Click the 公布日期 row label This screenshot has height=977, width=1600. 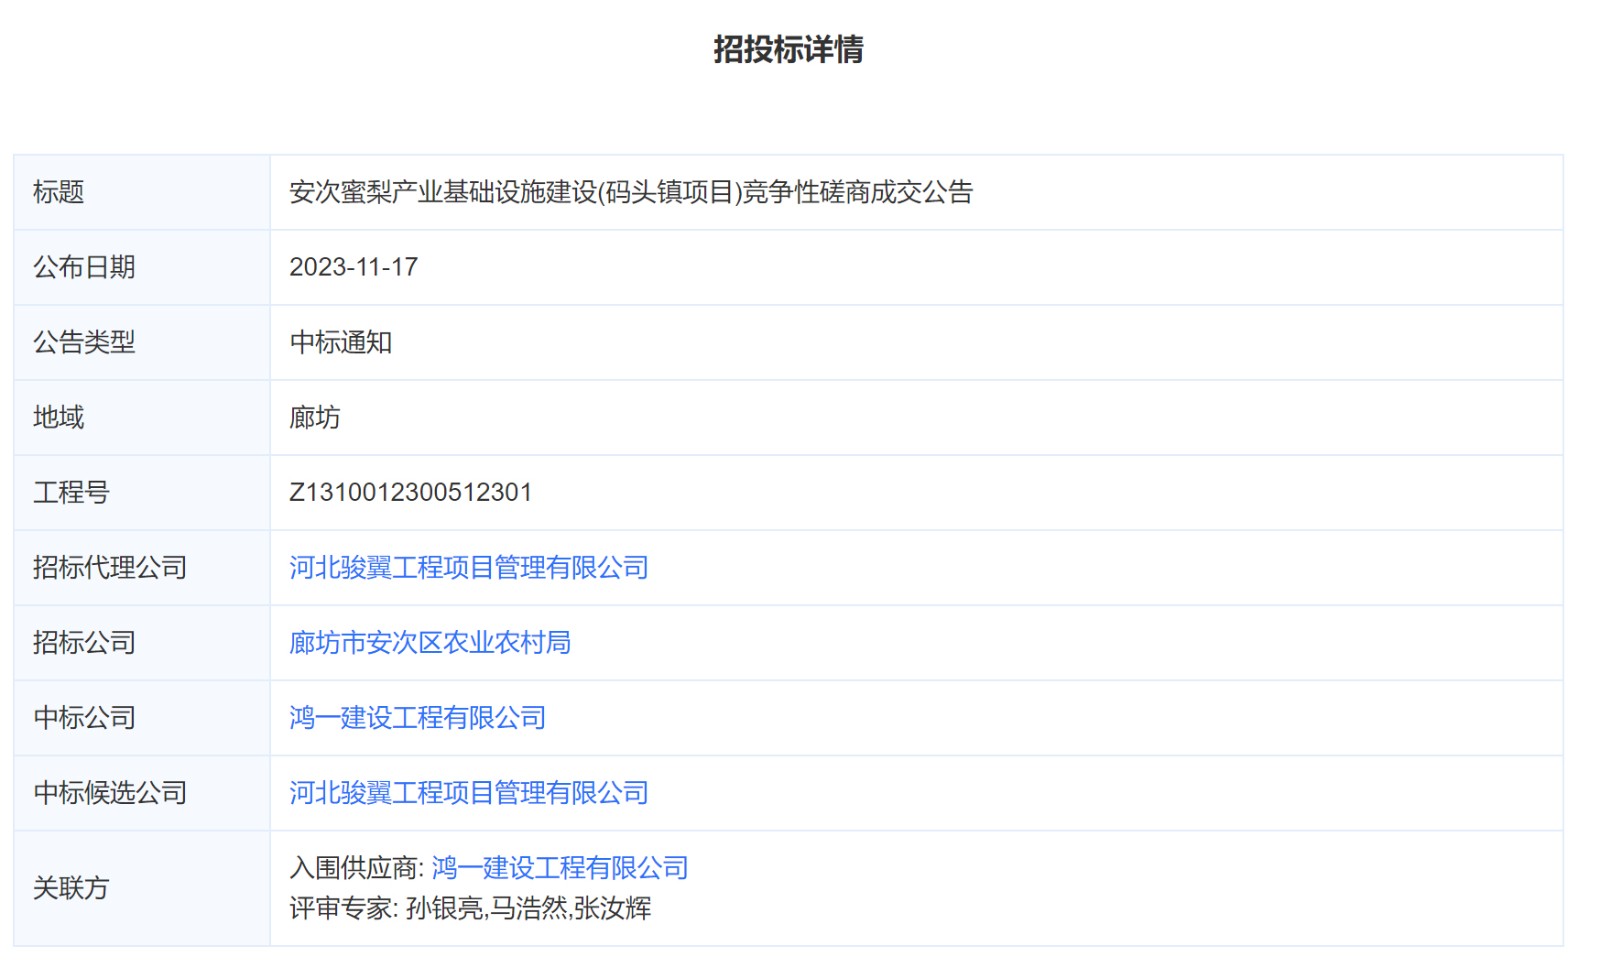(84, 267)
